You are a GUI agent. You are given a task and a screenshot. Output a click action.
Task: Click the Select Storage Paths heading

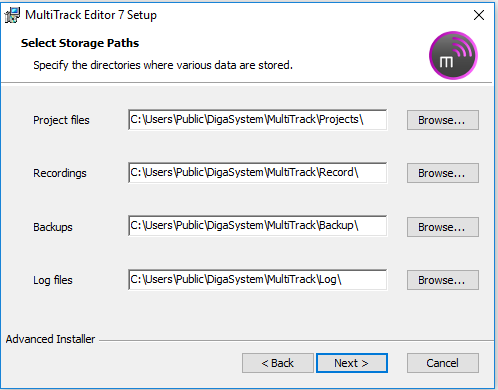(80, 43)
